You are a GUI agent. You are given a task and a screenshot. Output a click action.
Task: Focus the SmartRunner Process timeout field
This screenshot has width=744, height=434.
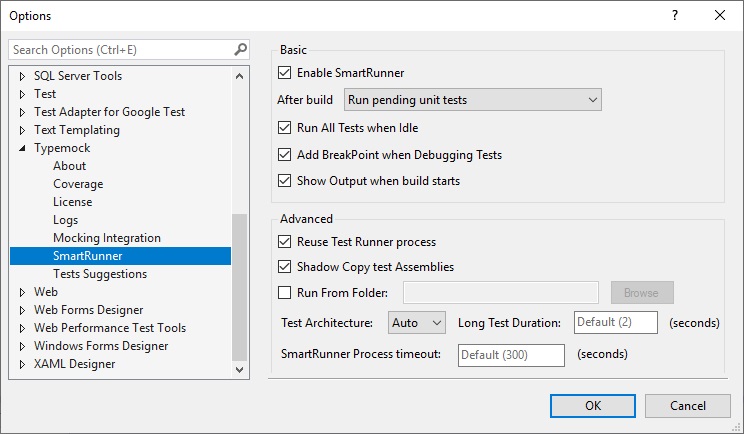pyautogui.click(x=511, y=355)
